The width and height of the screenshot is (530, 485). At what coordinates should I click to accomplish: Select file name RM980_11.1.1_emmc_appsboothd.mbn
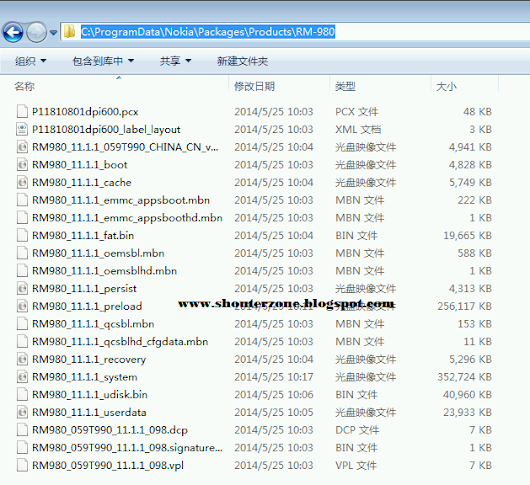pos(127,218)
